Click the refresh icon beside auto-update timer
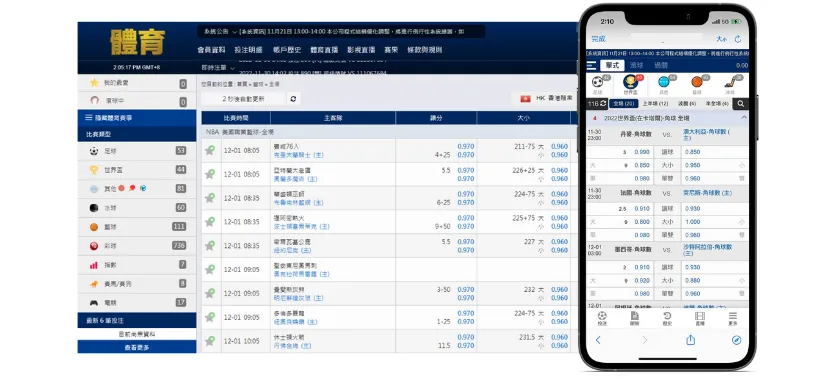818x379 pixels. tap(294, 99)
